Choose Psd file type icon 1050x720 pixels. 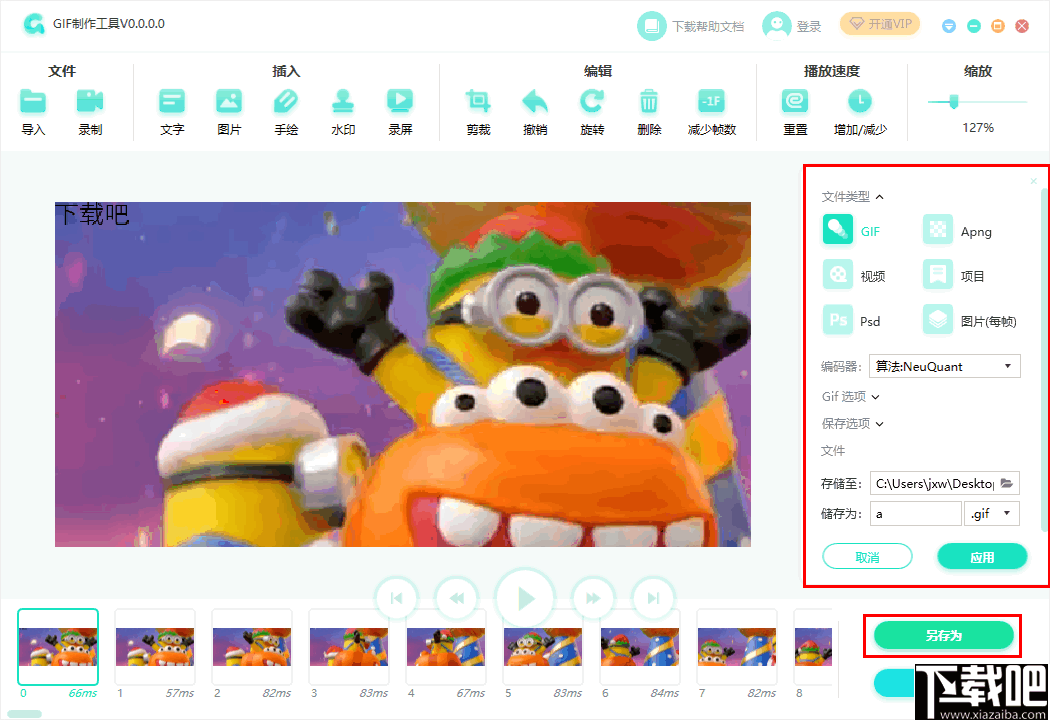(838, 319)
